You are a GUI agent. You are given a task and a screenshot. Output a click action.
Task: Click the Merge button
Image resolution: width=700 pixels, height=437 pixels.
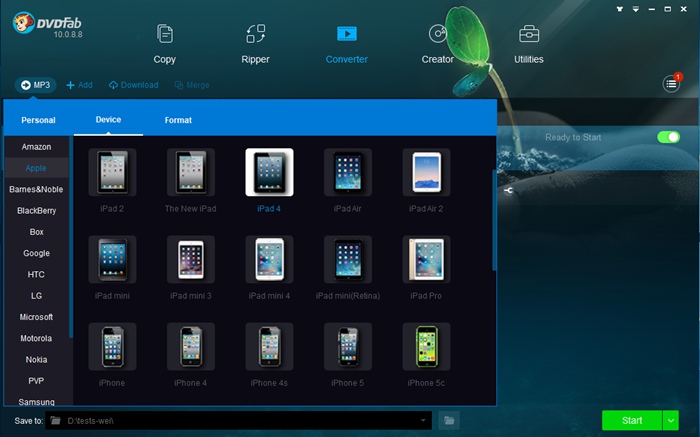[x=192, y=85]
